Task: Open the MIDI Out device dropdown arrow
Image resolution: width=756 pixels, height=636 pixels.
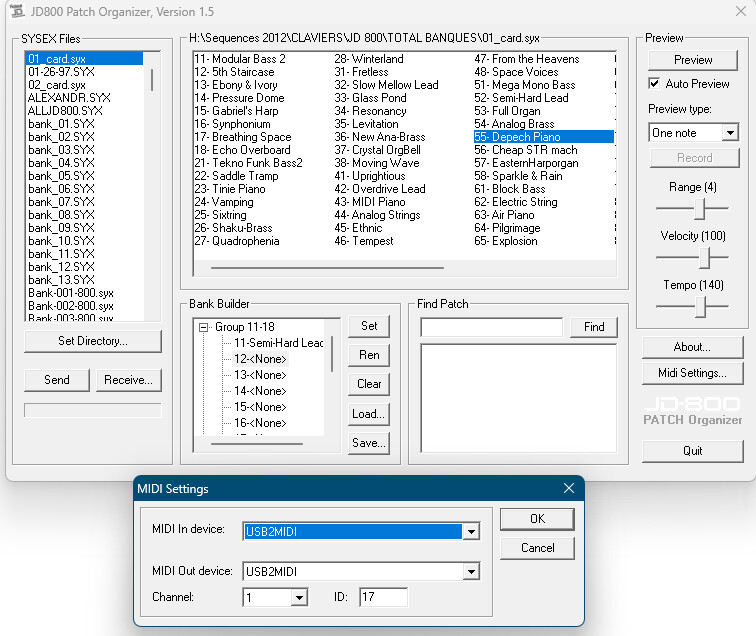Action: coord(471,571)
